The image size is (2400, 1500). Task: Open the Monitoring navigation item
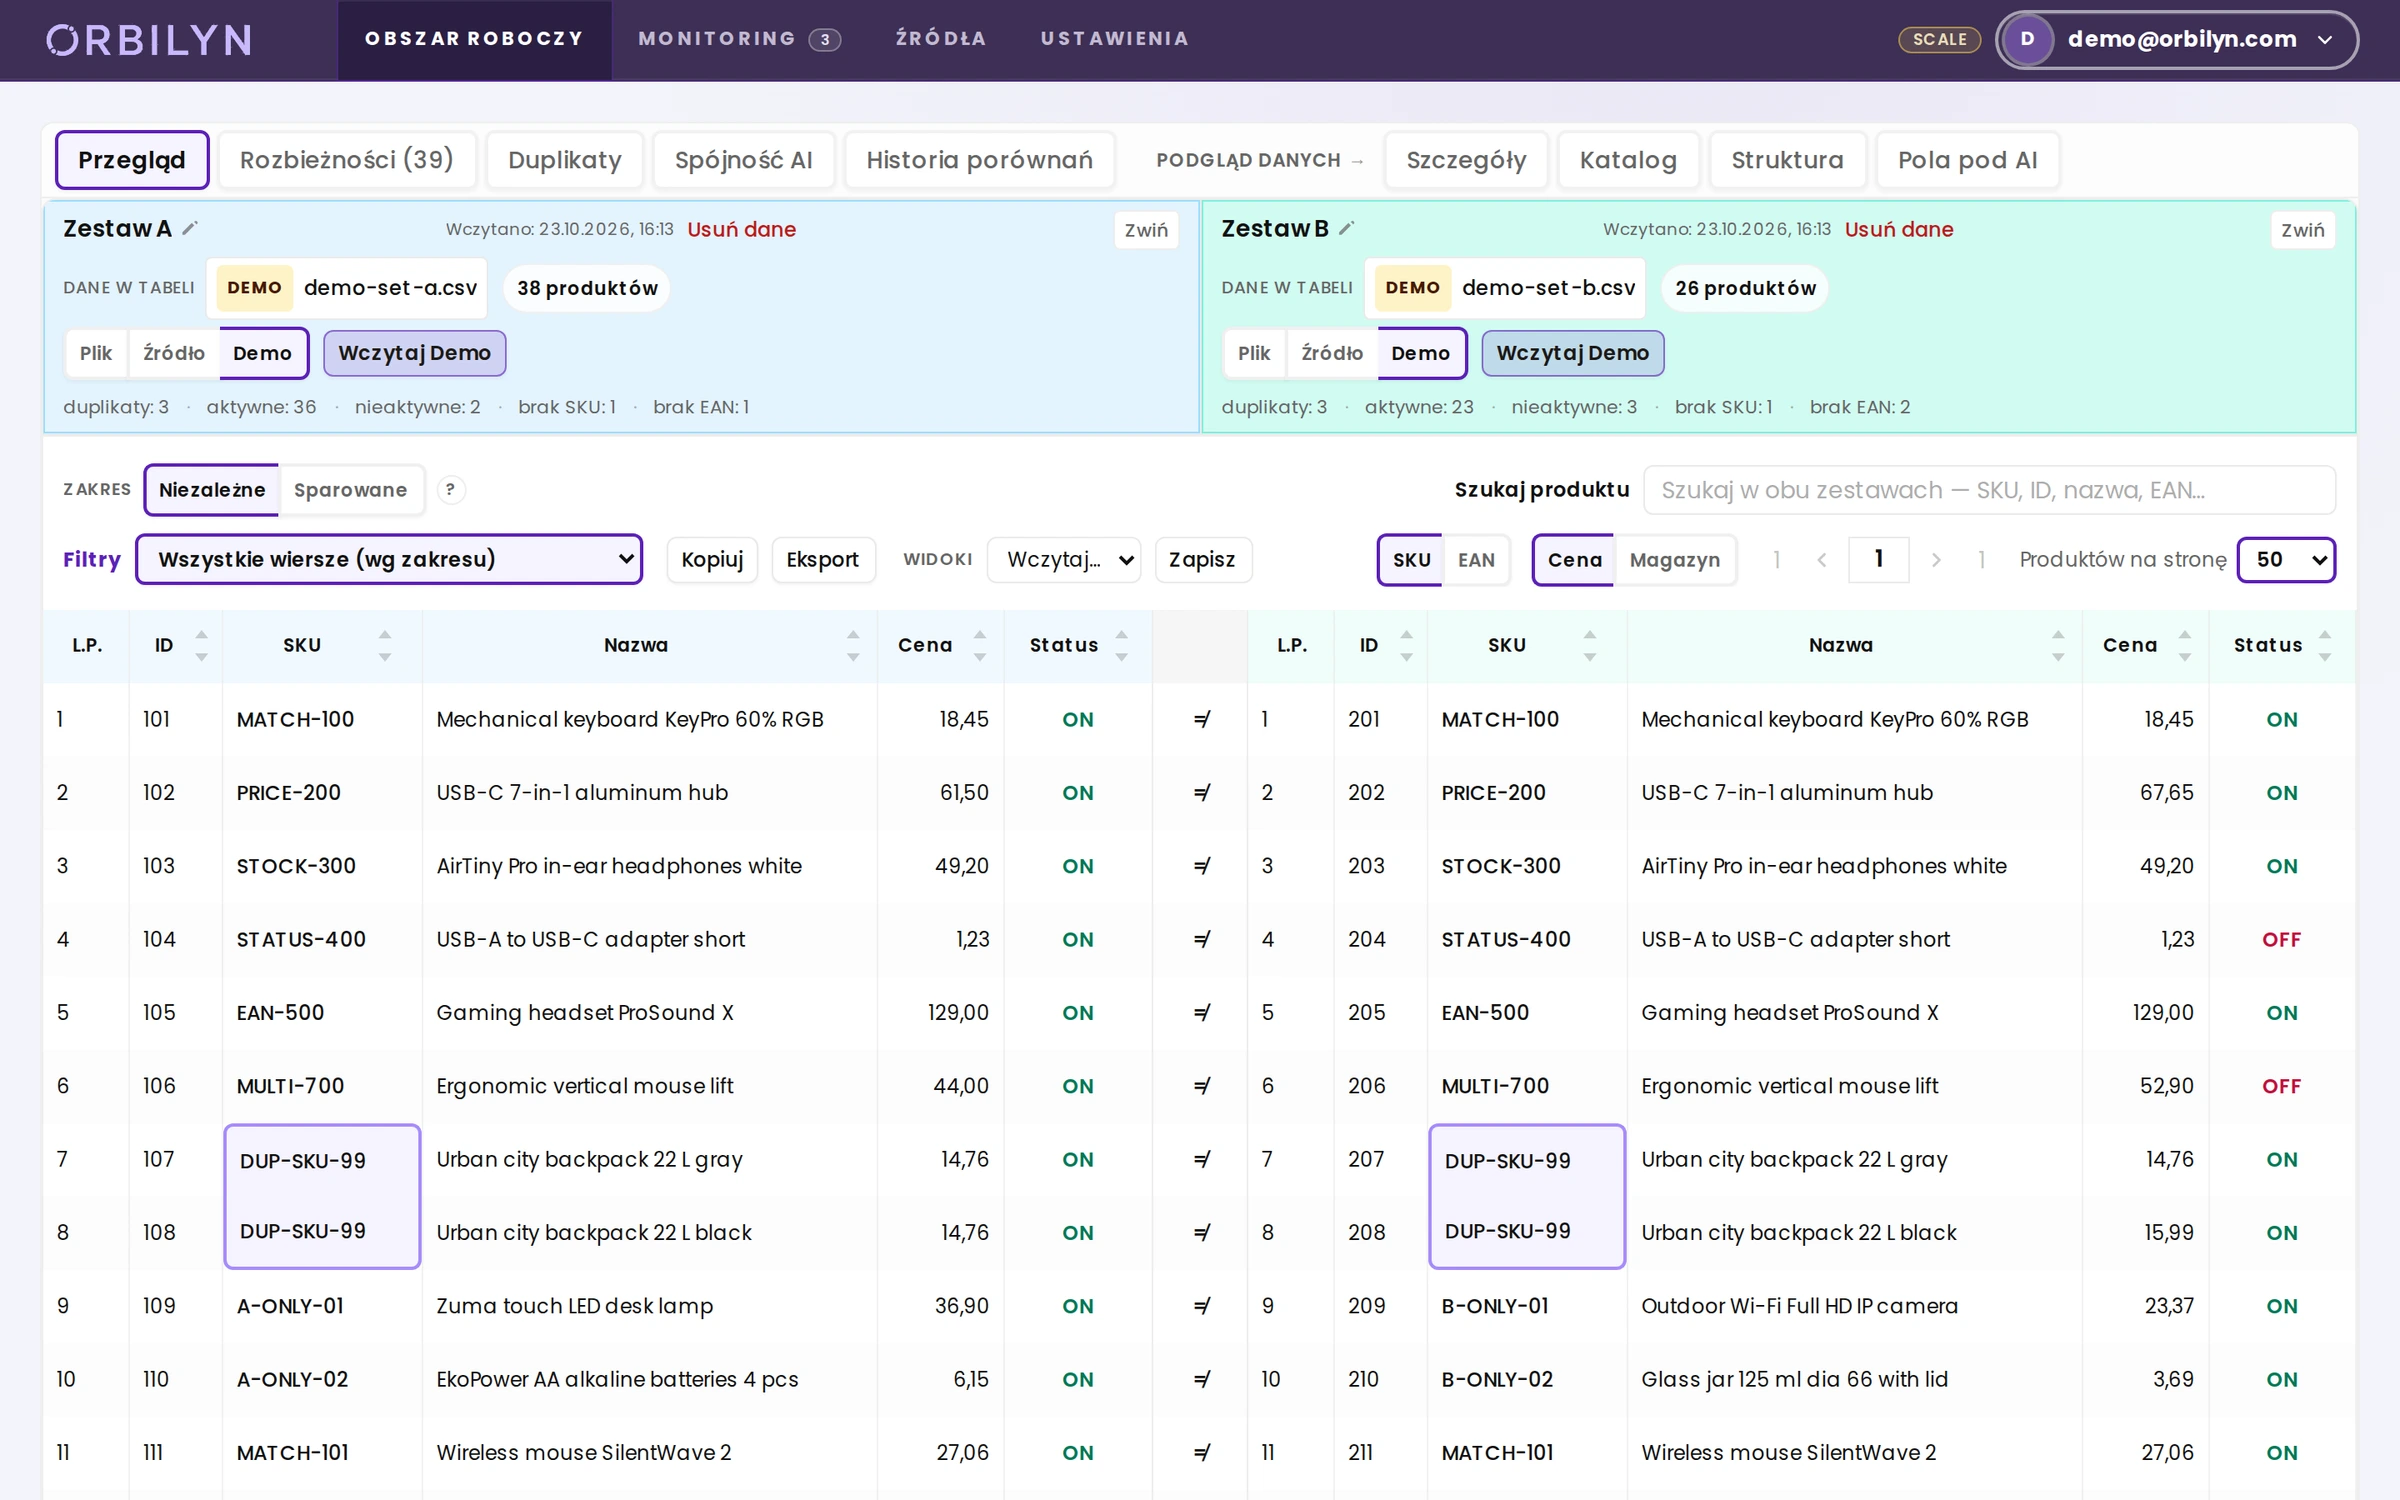(739, 39)
